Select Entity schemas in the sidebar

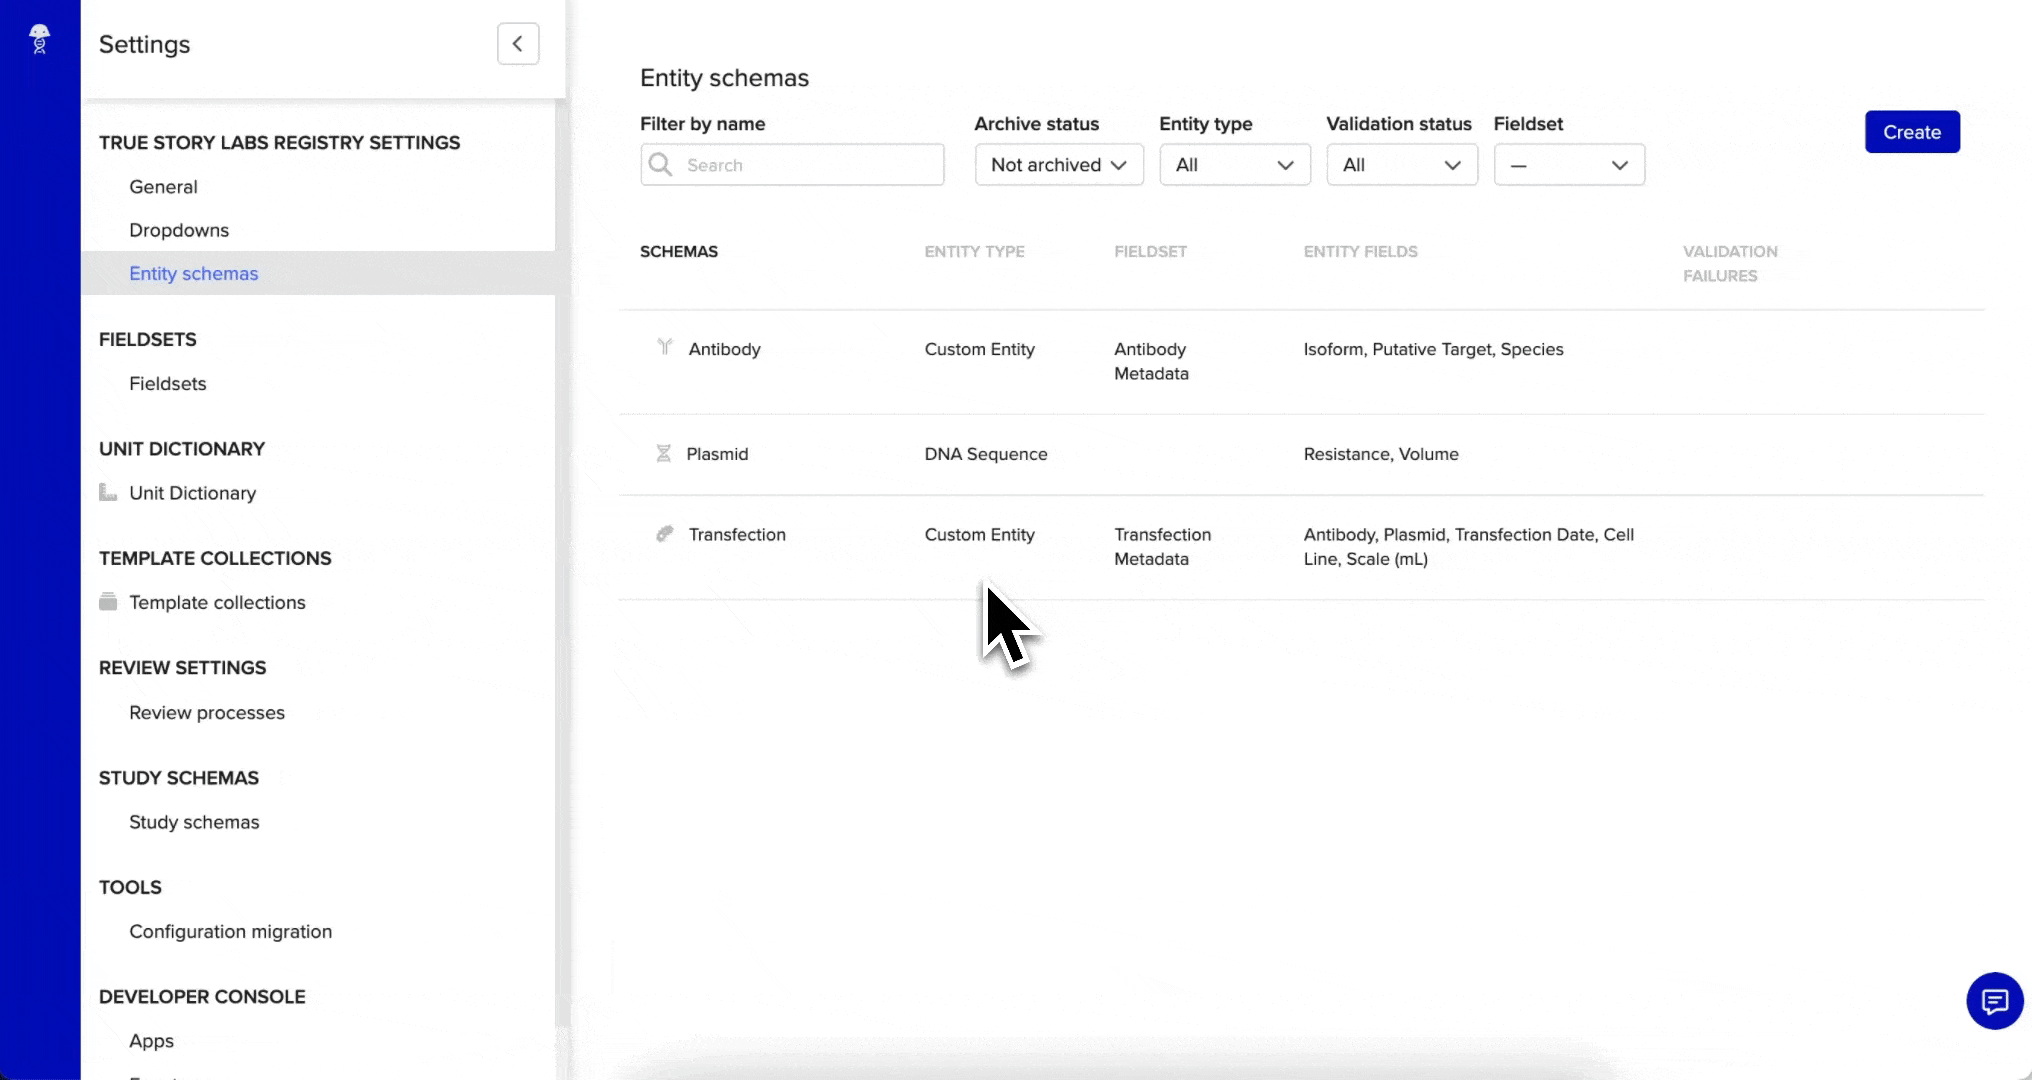[193, 273]
